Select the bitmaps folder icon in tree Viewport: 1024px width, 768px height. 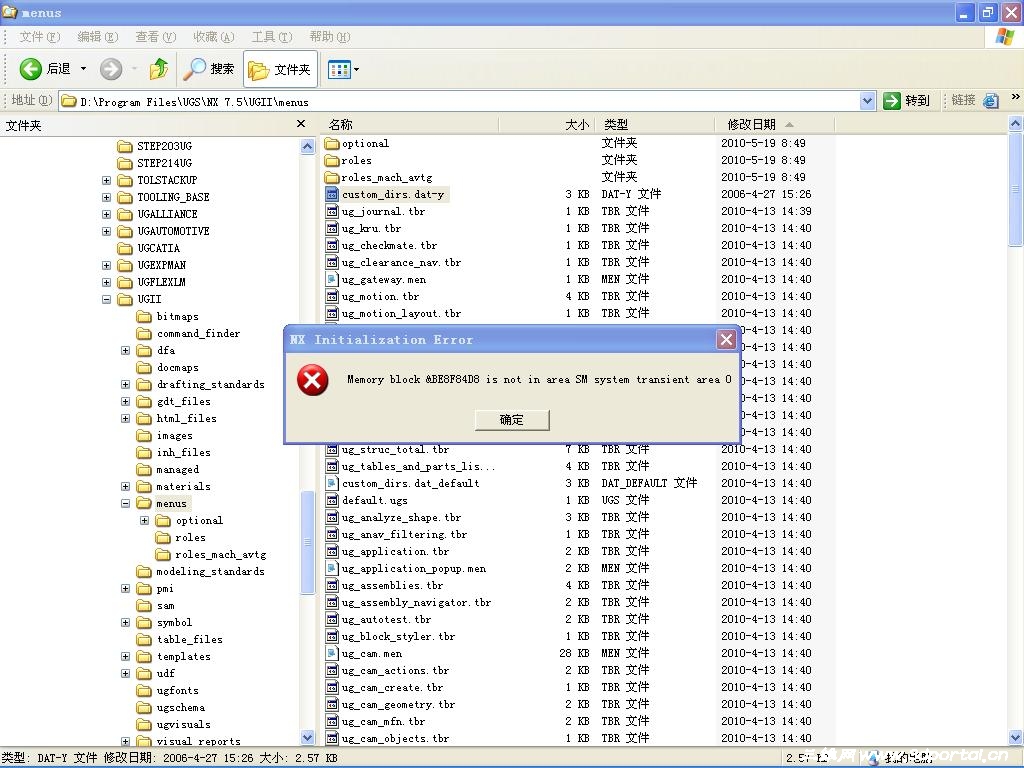[144, 316]
